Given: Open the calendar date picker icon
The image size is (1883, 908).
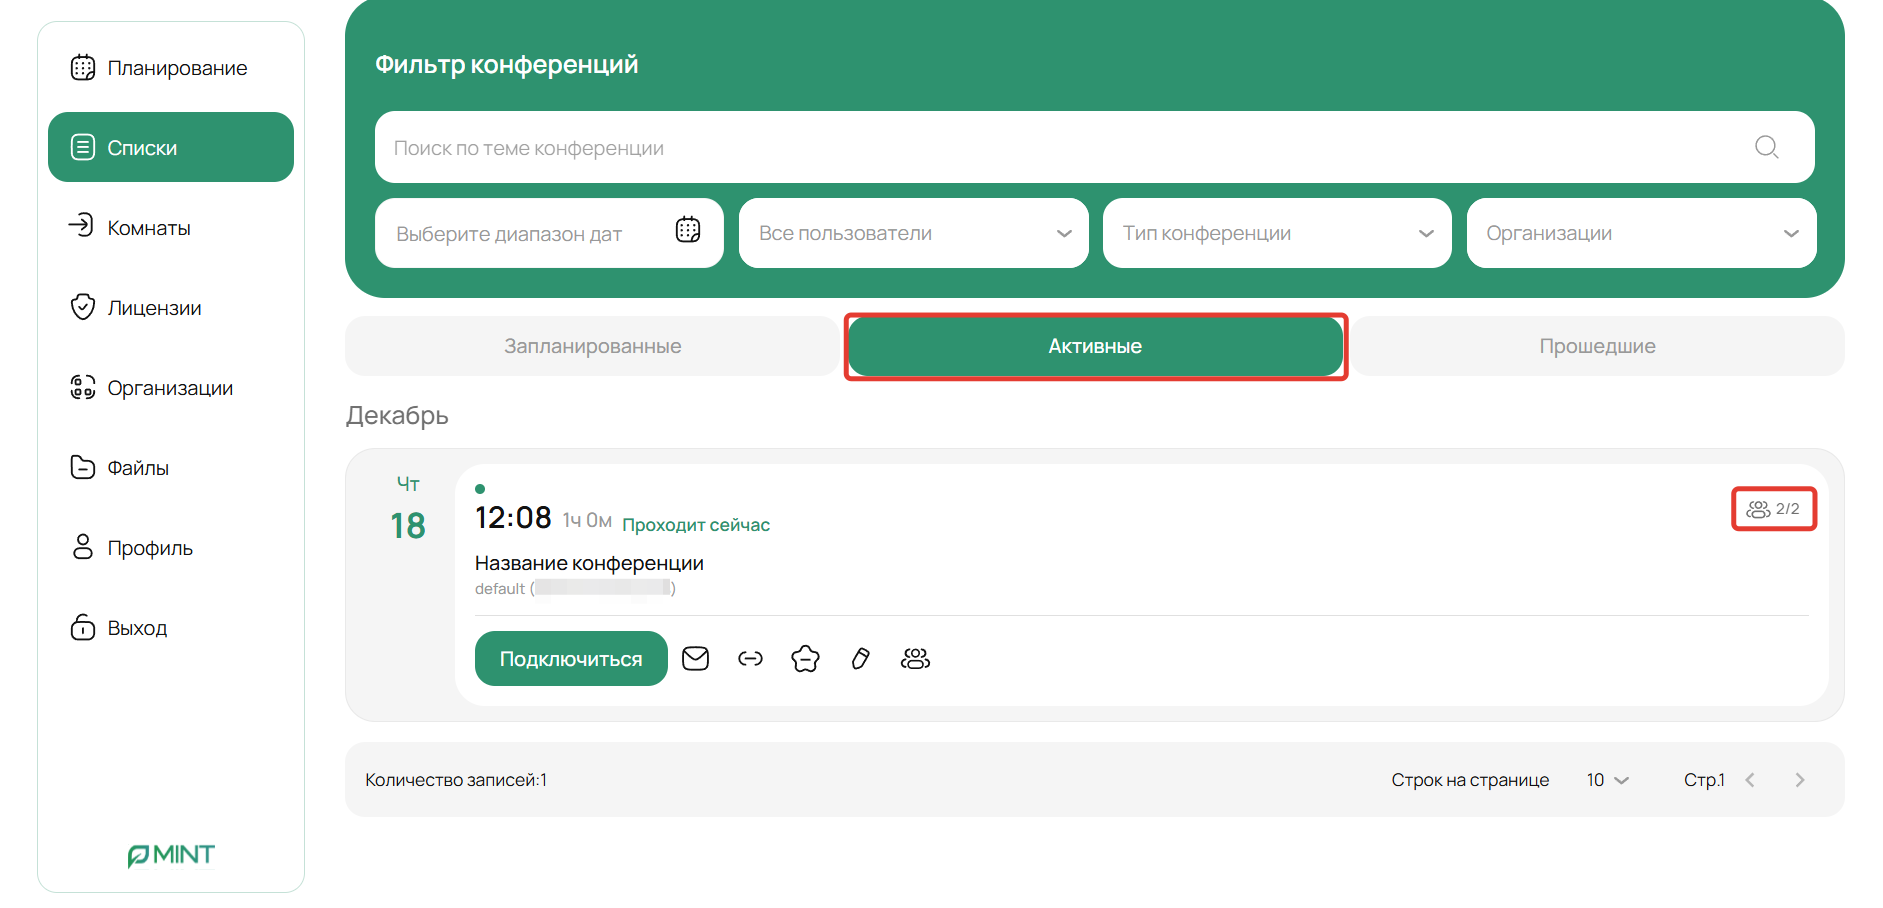Looking at the screenshot, I should coord(688,230).
